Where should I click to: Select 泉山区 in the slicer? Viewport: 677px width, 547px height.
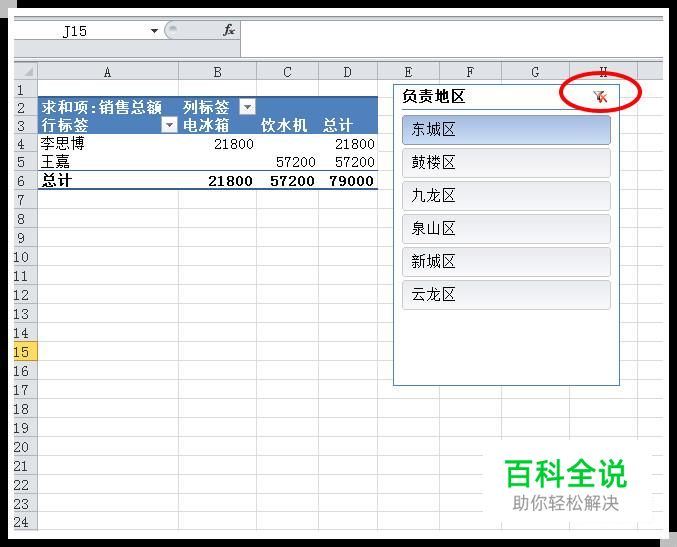[506, 229]
